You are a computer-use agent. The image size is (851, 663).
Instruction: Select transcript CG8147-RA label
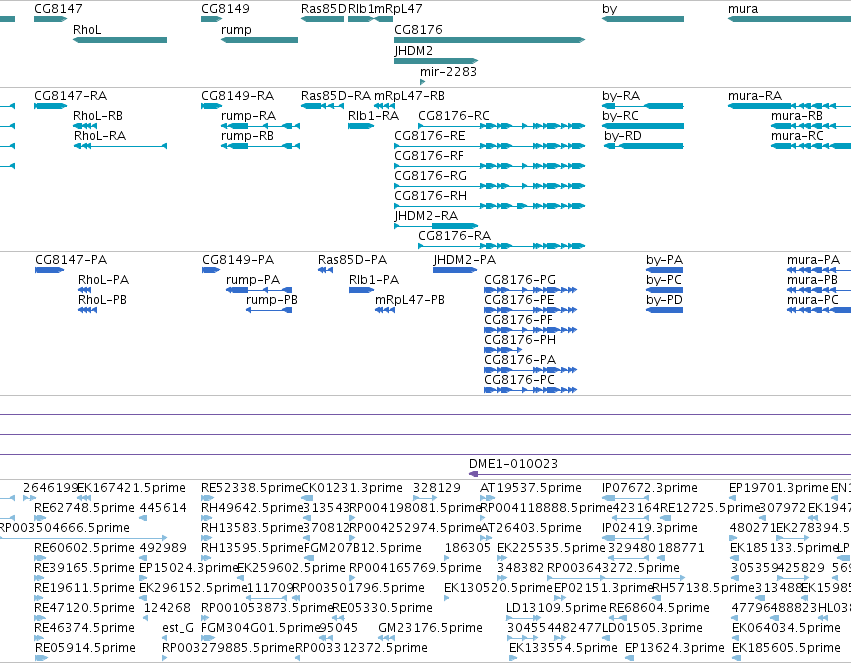(71, 96)
